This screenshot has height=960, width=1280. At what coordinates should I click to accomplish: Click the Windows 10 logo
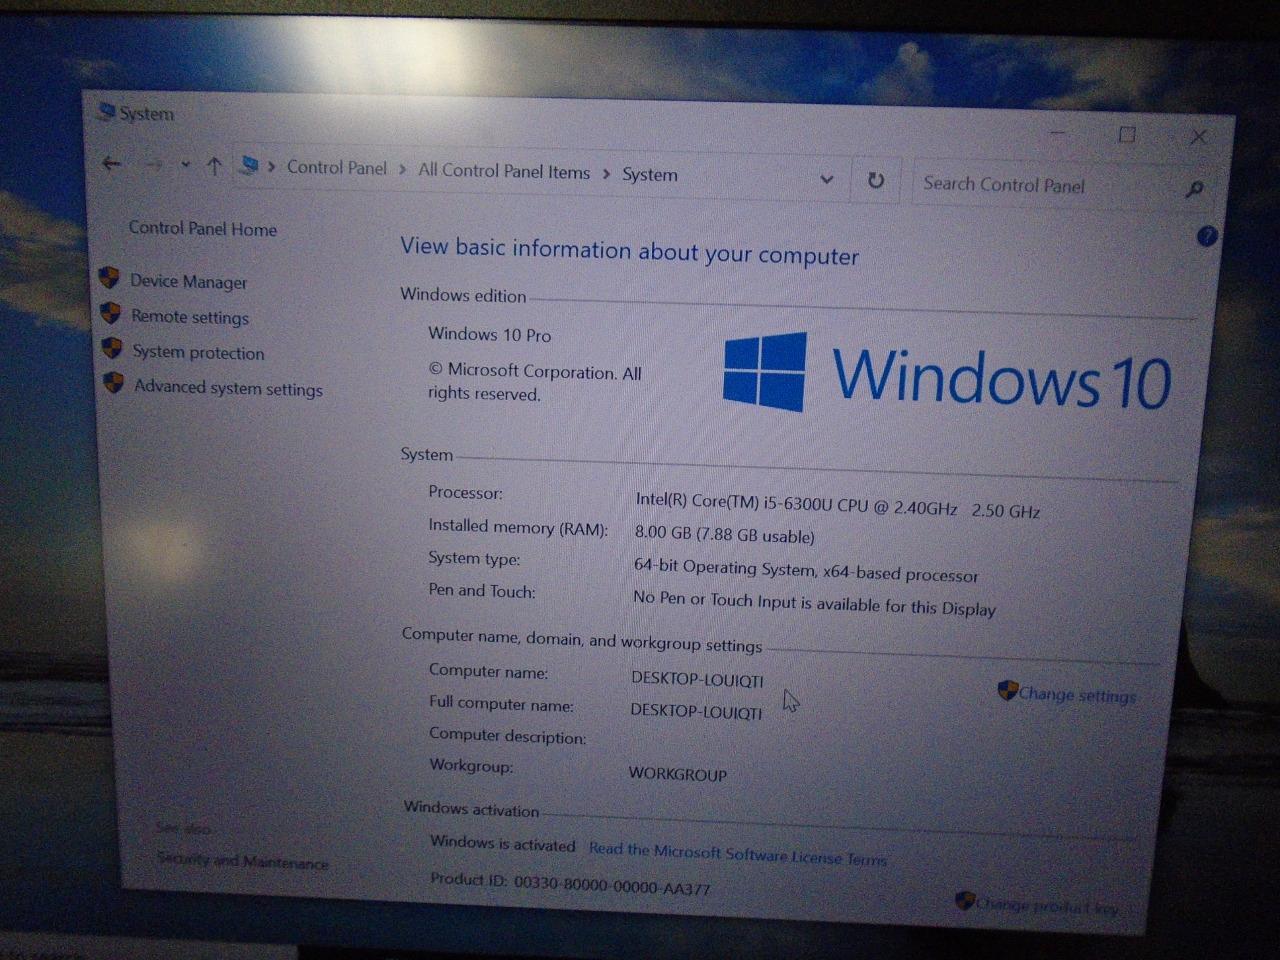[946, 374]
